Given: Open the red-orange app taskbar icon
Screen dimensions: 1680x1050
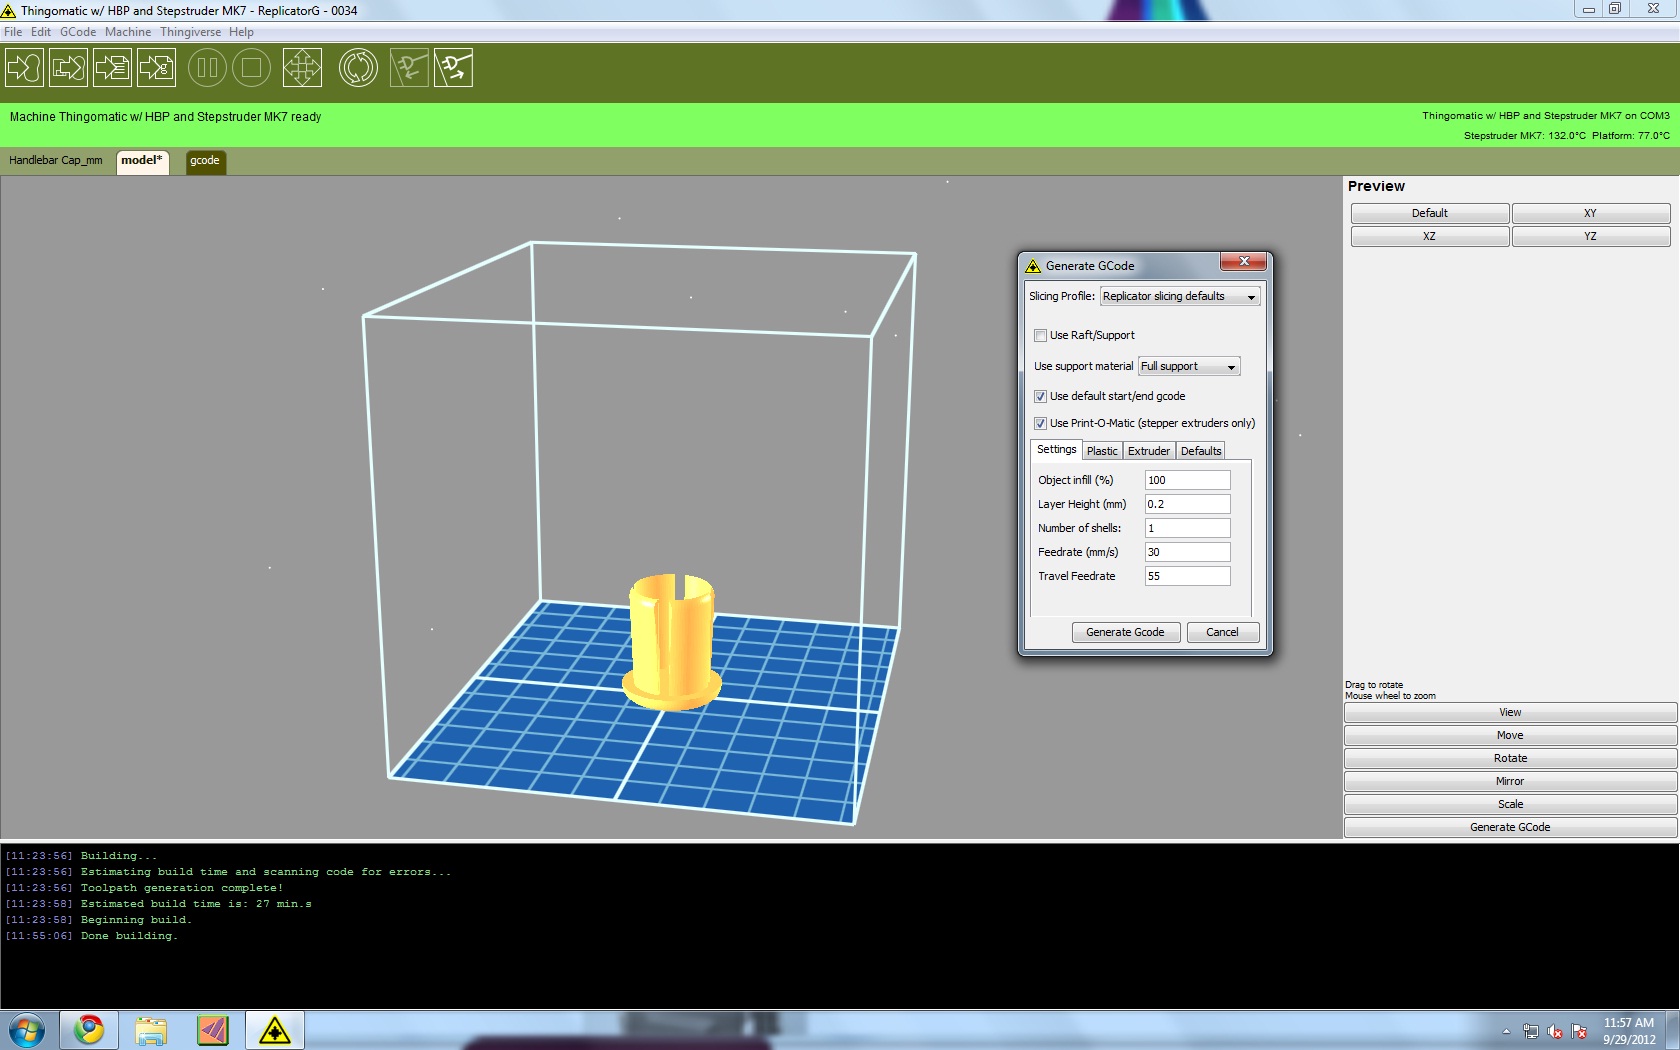Looking at the screenshot, I should click(x=213, y=1030).
